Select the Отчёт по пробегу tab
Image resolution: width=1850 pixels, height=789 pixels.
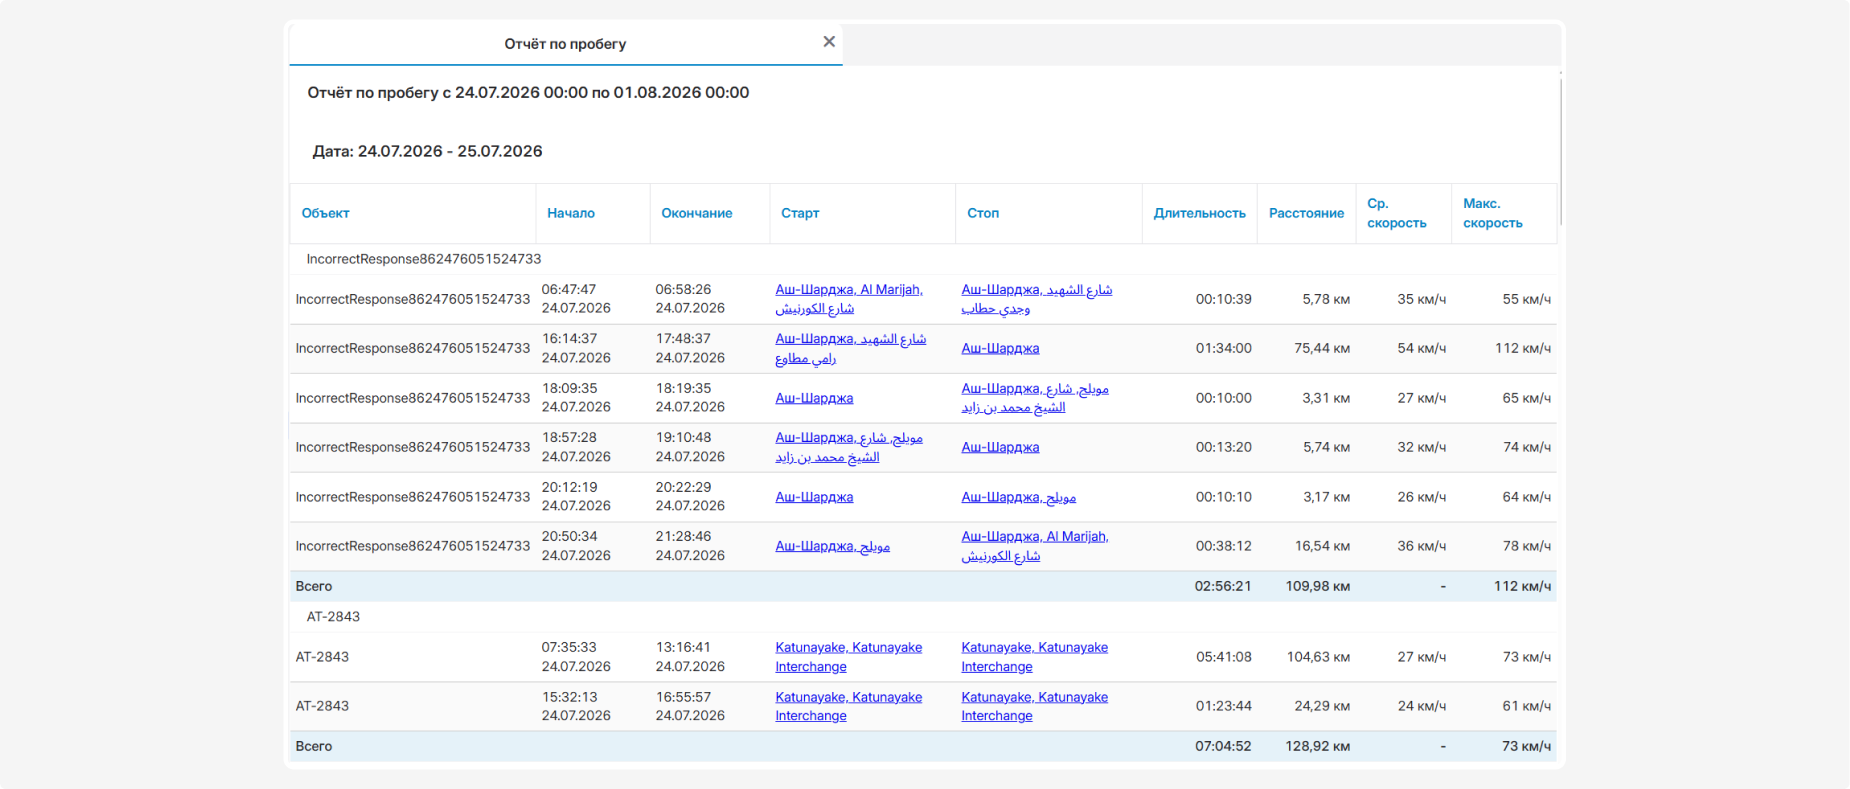[565, 44]
